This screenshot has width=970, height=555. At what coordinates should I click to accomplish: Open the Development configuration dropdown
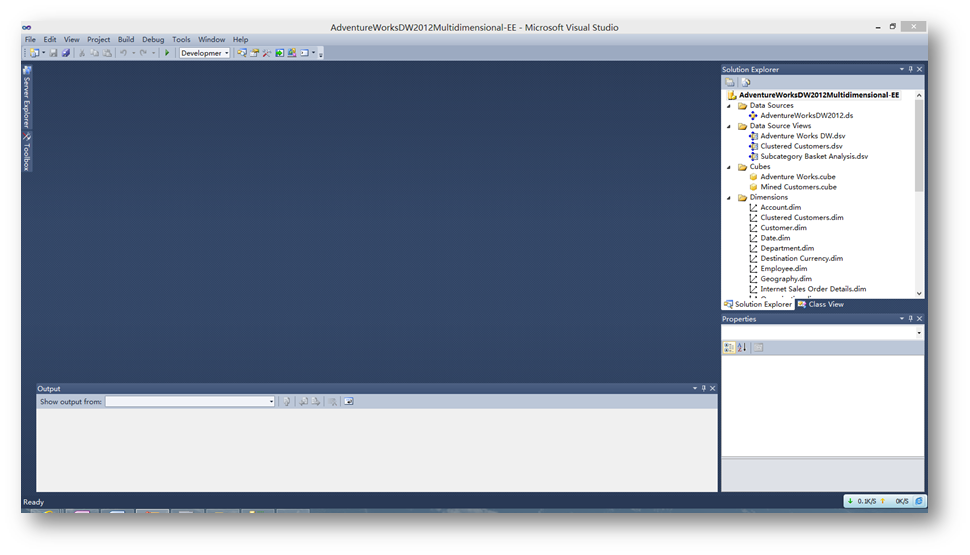coord(205,53)
